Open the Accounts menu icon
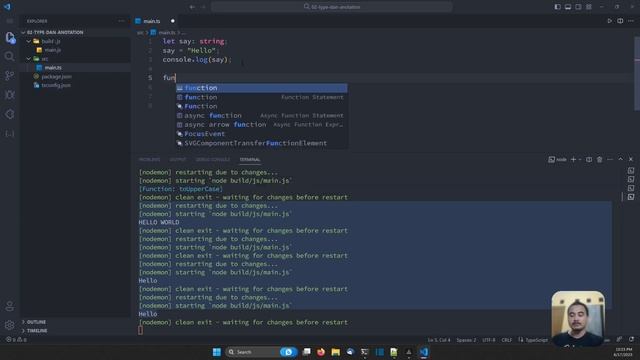640x360 pixels. 9,306
